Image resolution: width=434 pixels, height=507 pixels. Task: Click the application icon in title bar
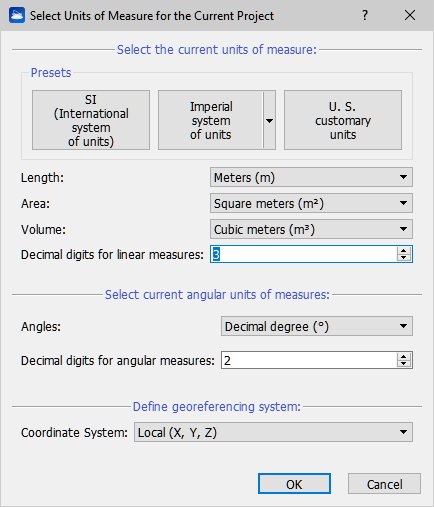17,15
